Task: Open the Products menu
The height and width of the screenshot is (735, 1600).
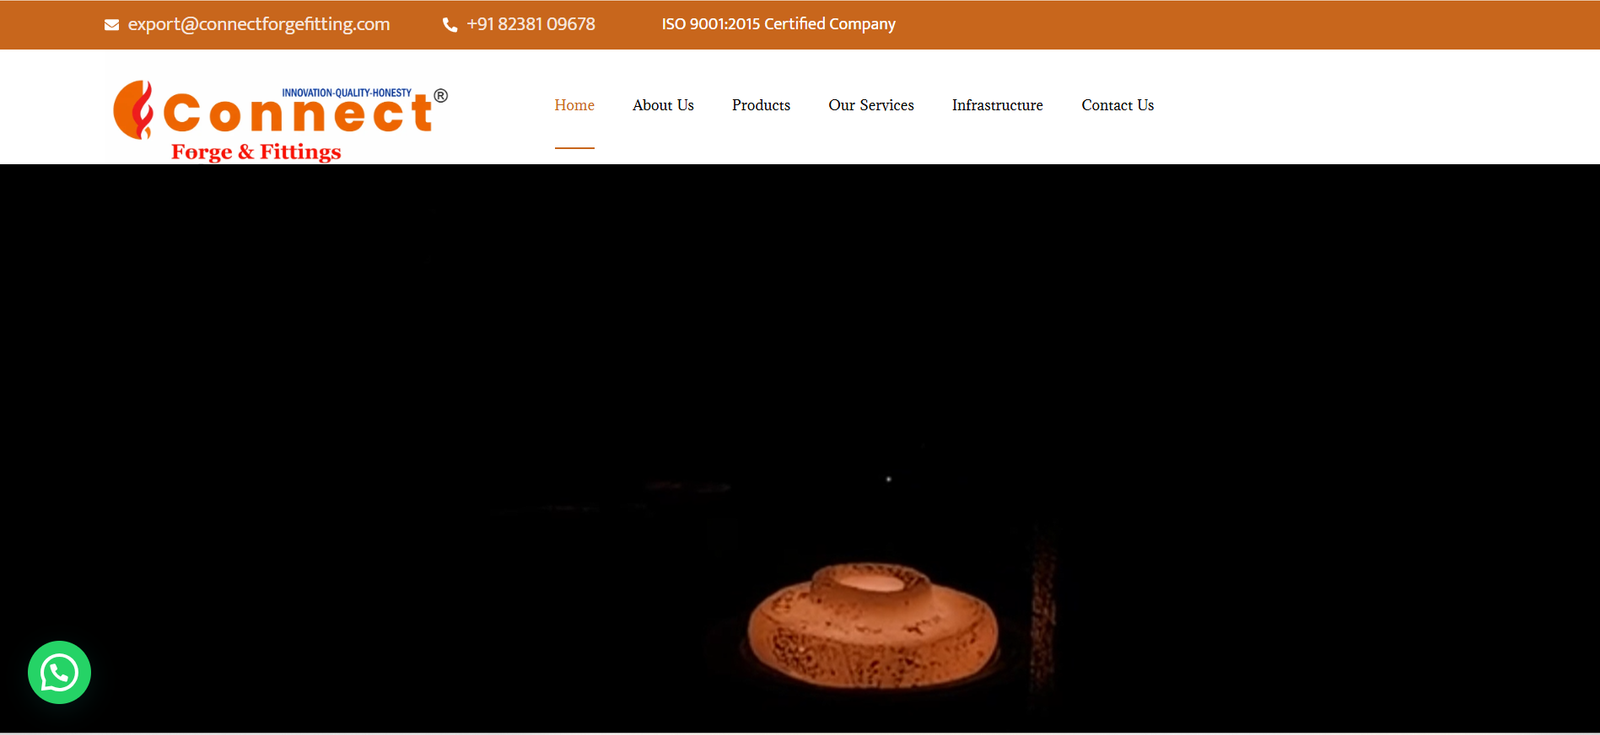Action: [x=761, y=105]
